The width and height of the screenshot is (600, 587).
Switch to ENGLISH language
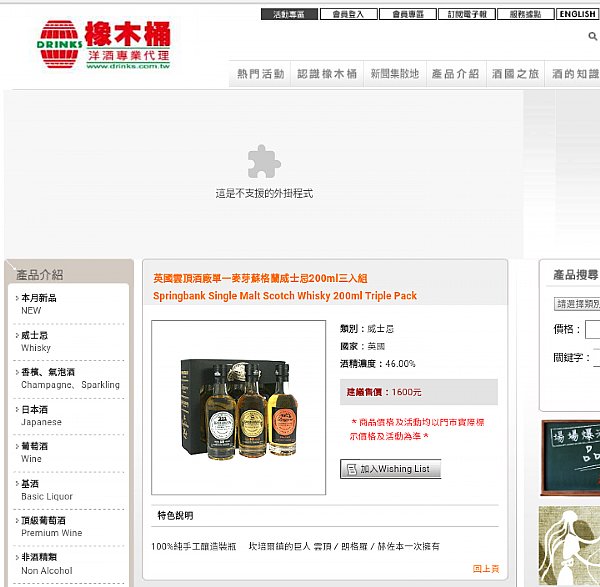pyautogui.click(x=577, y=14)
